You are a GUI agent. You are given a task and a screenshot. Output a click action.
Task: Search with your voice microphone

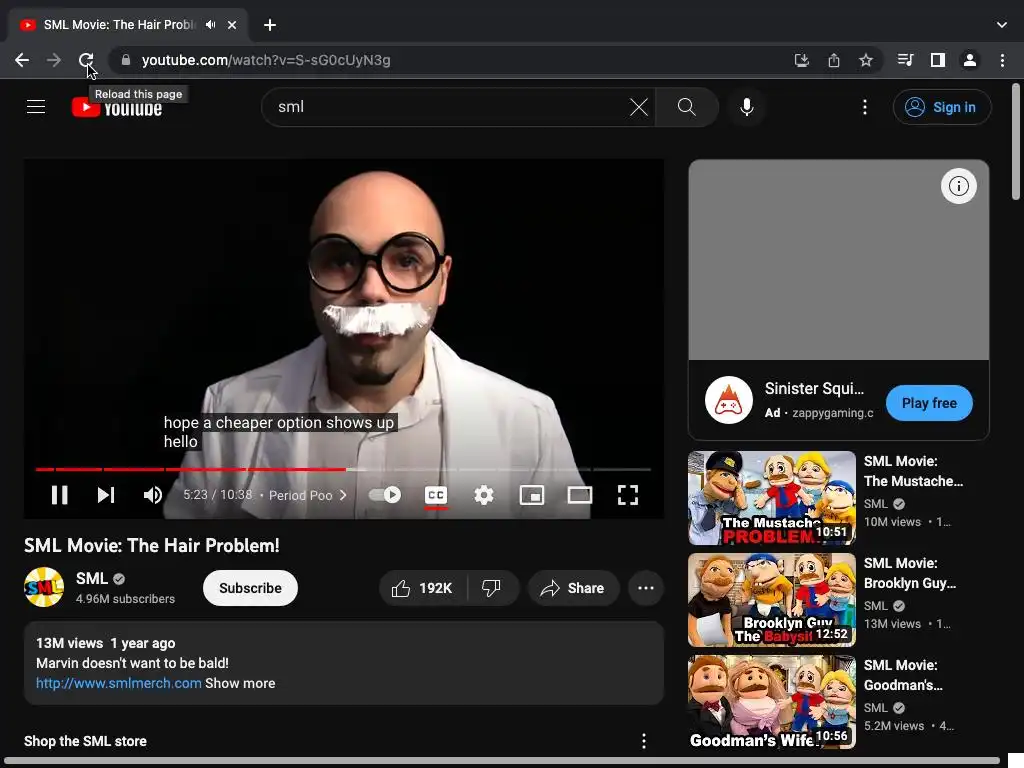tap(746, 106)
